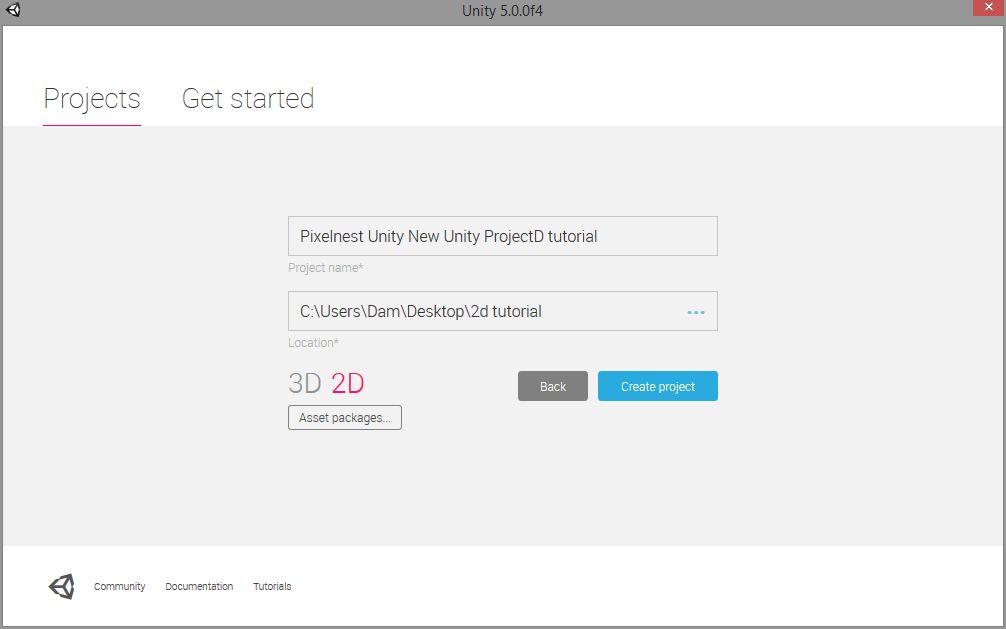Viewport: 1006px width, 629px height.
Task: Open the Get started tab
Action: 248,99
